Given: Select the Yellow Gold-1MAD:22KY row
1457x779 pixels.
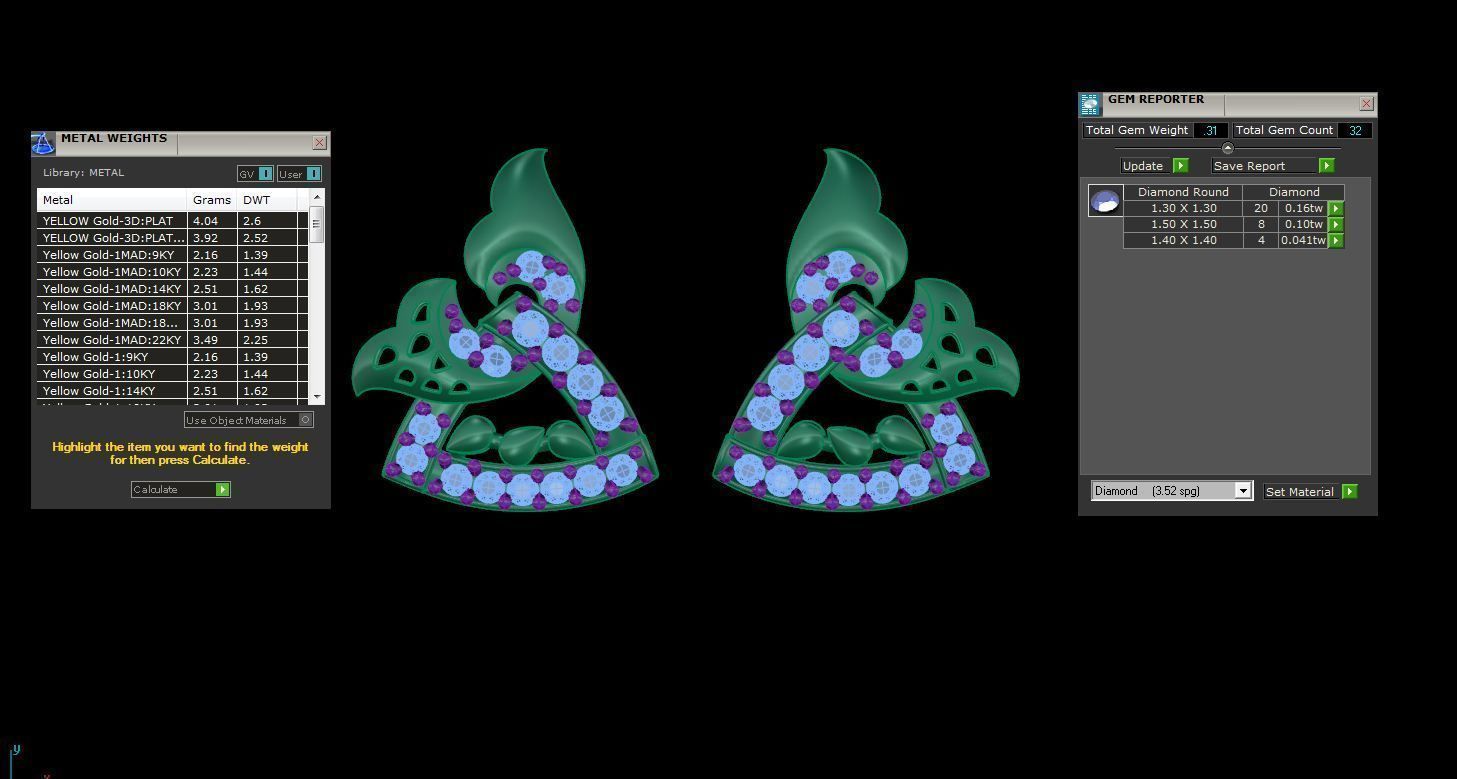Looking at the screenshot, I should [173, 340].
